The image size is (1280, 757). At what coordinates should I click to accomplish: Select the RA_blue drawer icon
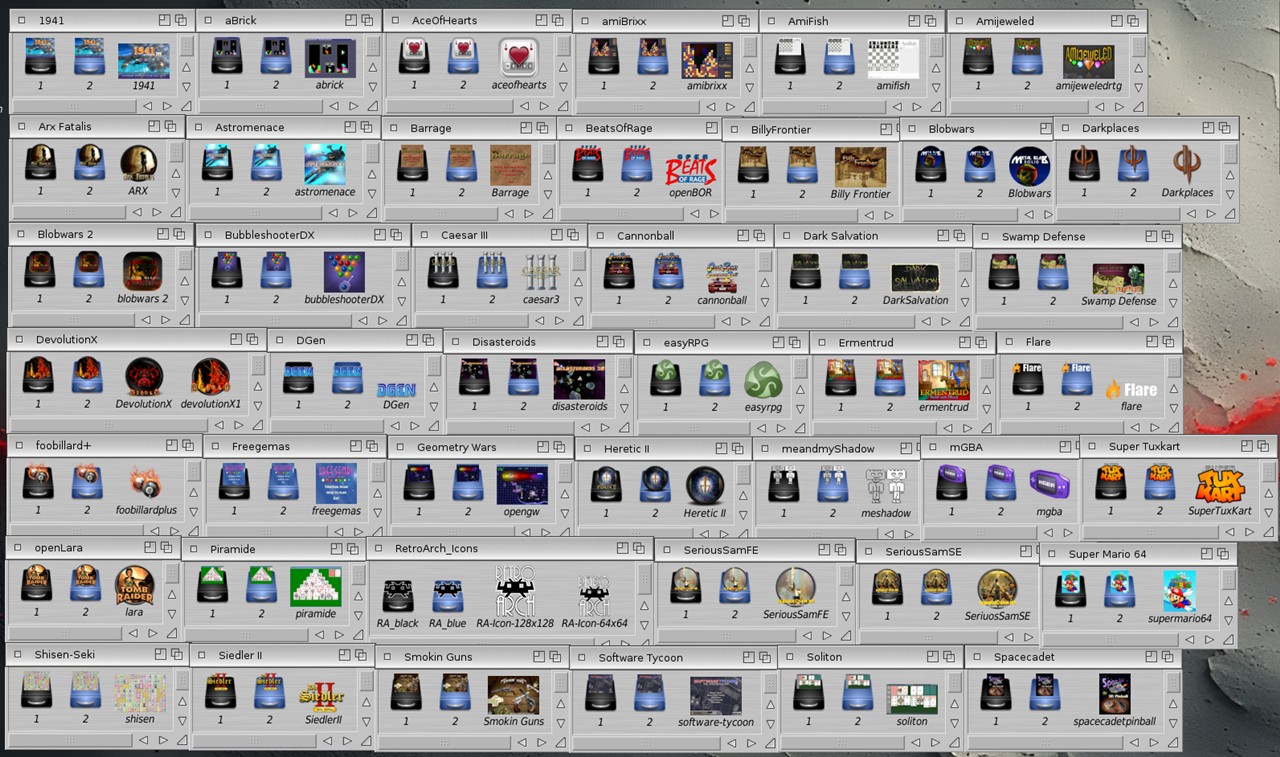tap(447, 596)
